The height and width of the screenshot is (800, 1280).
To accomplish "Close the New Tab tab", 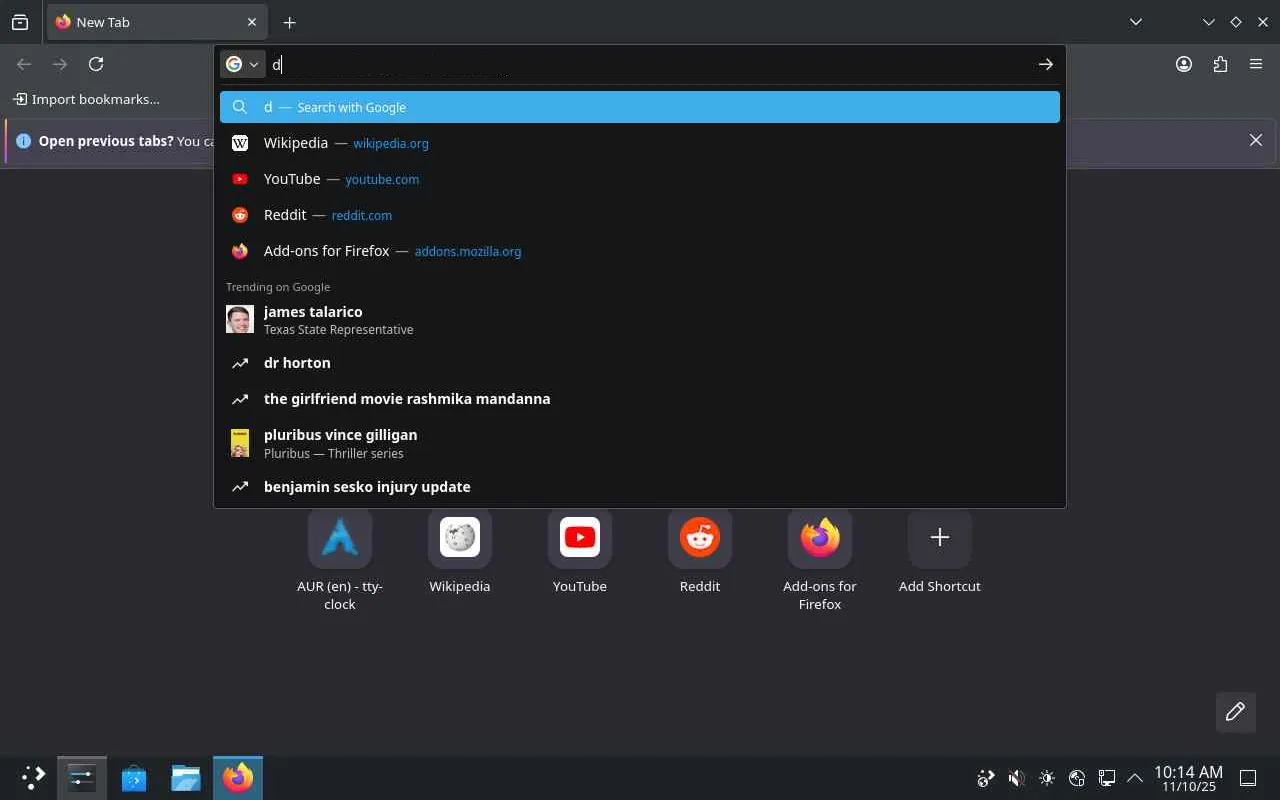I will [252, 22].
